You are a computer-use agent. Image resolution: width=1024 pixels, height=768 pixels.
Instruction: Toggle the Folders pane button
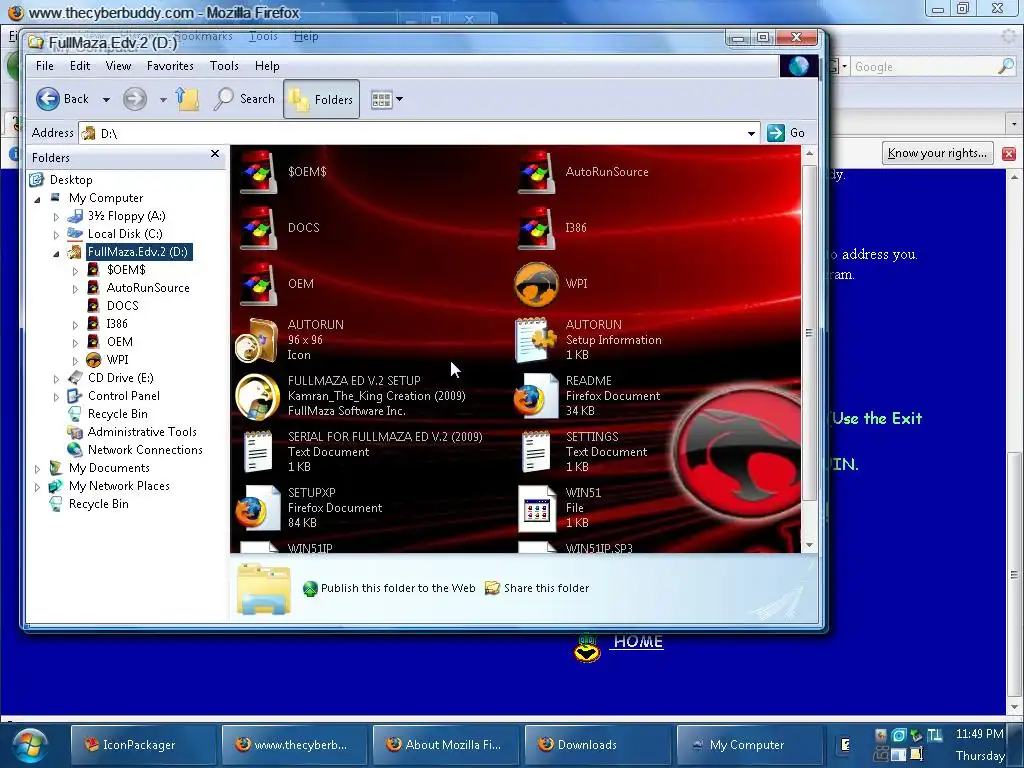coord(321,99)
